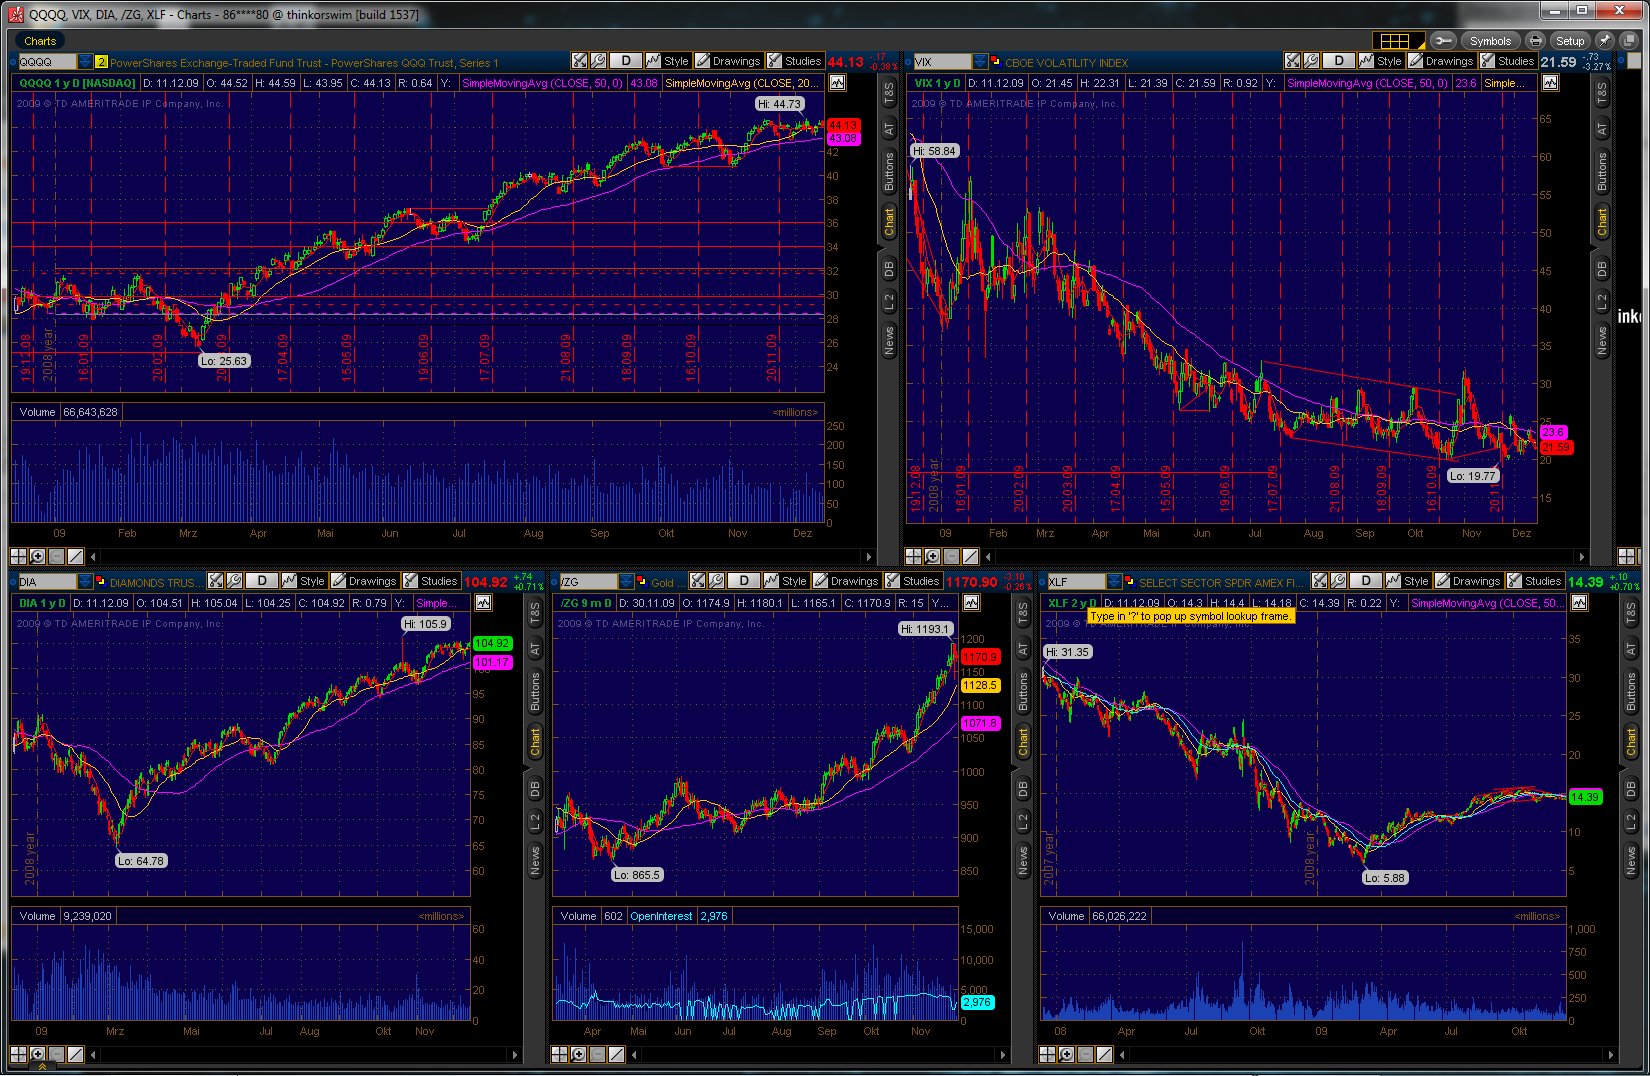Expand the XLF symbol dropdown arrow

click(x=1114, y=582)
